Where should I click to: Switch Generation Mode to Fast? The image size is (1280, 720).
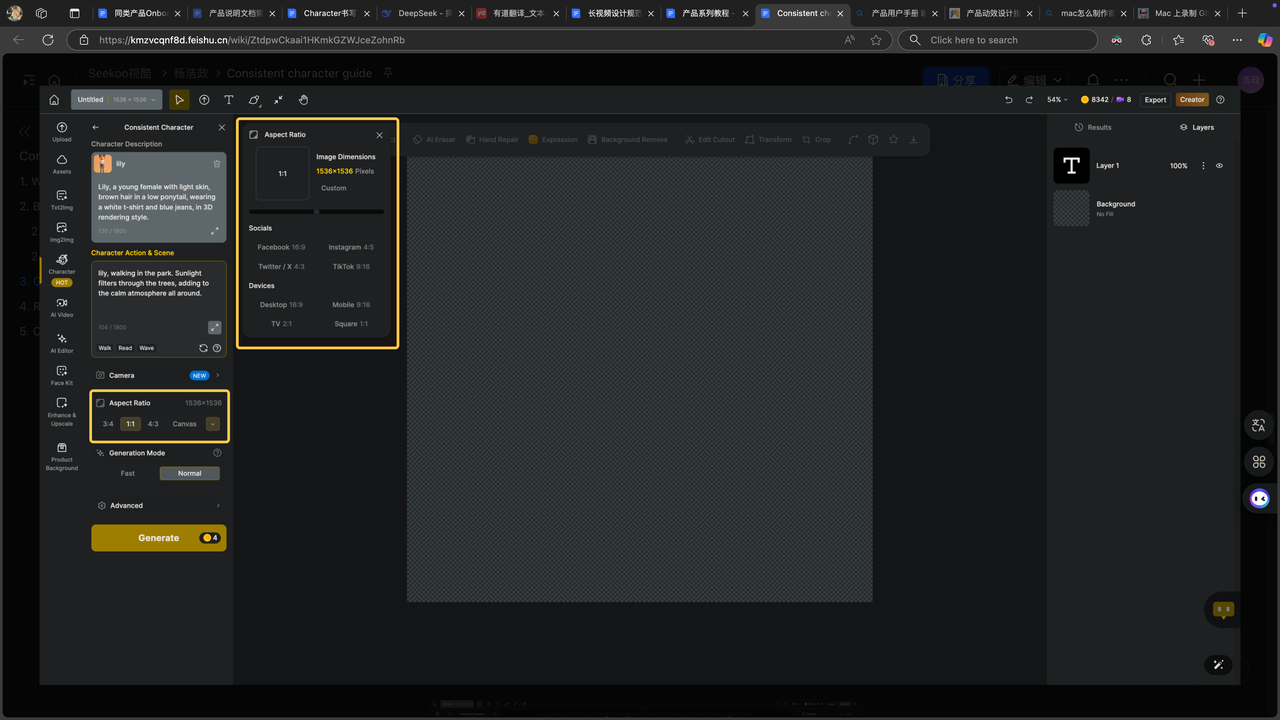128,473
